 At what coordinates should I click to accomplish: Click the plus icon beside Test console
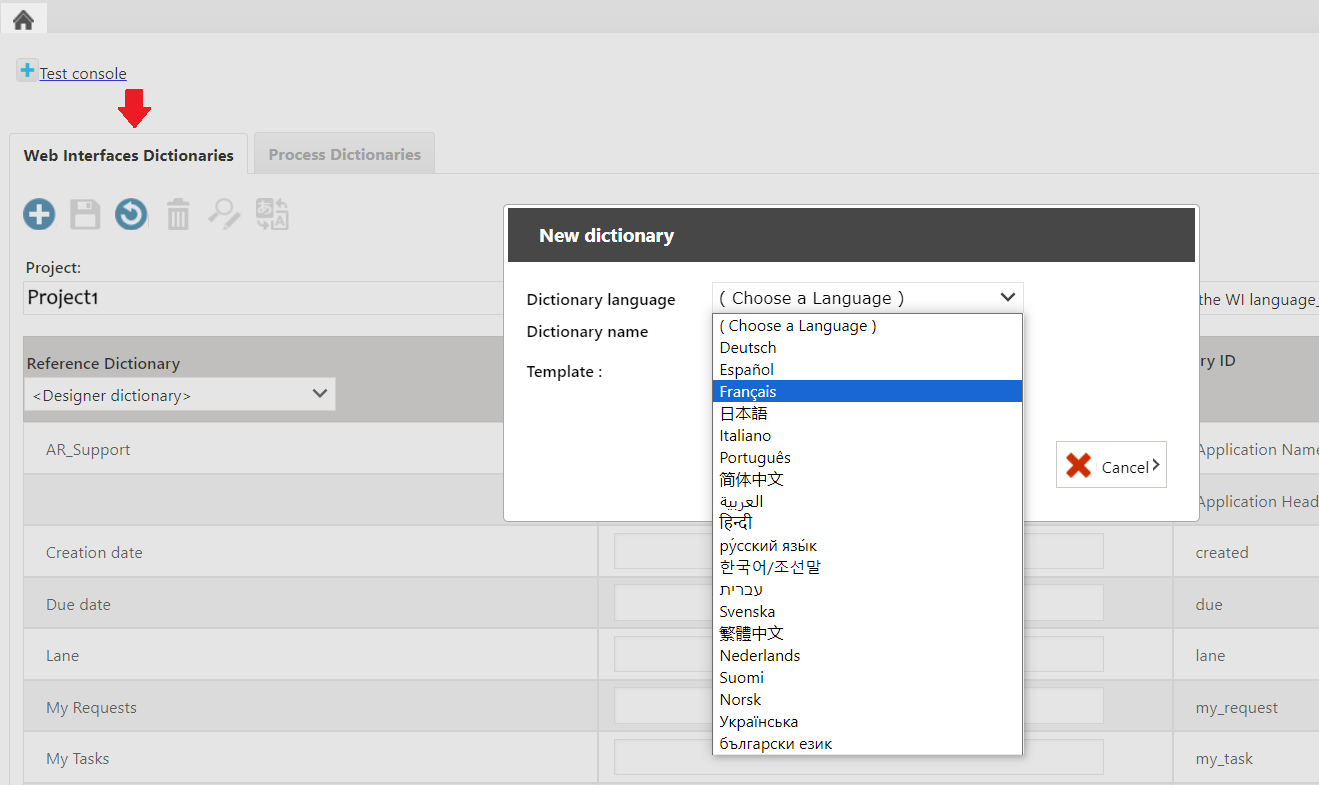[27, 71]
